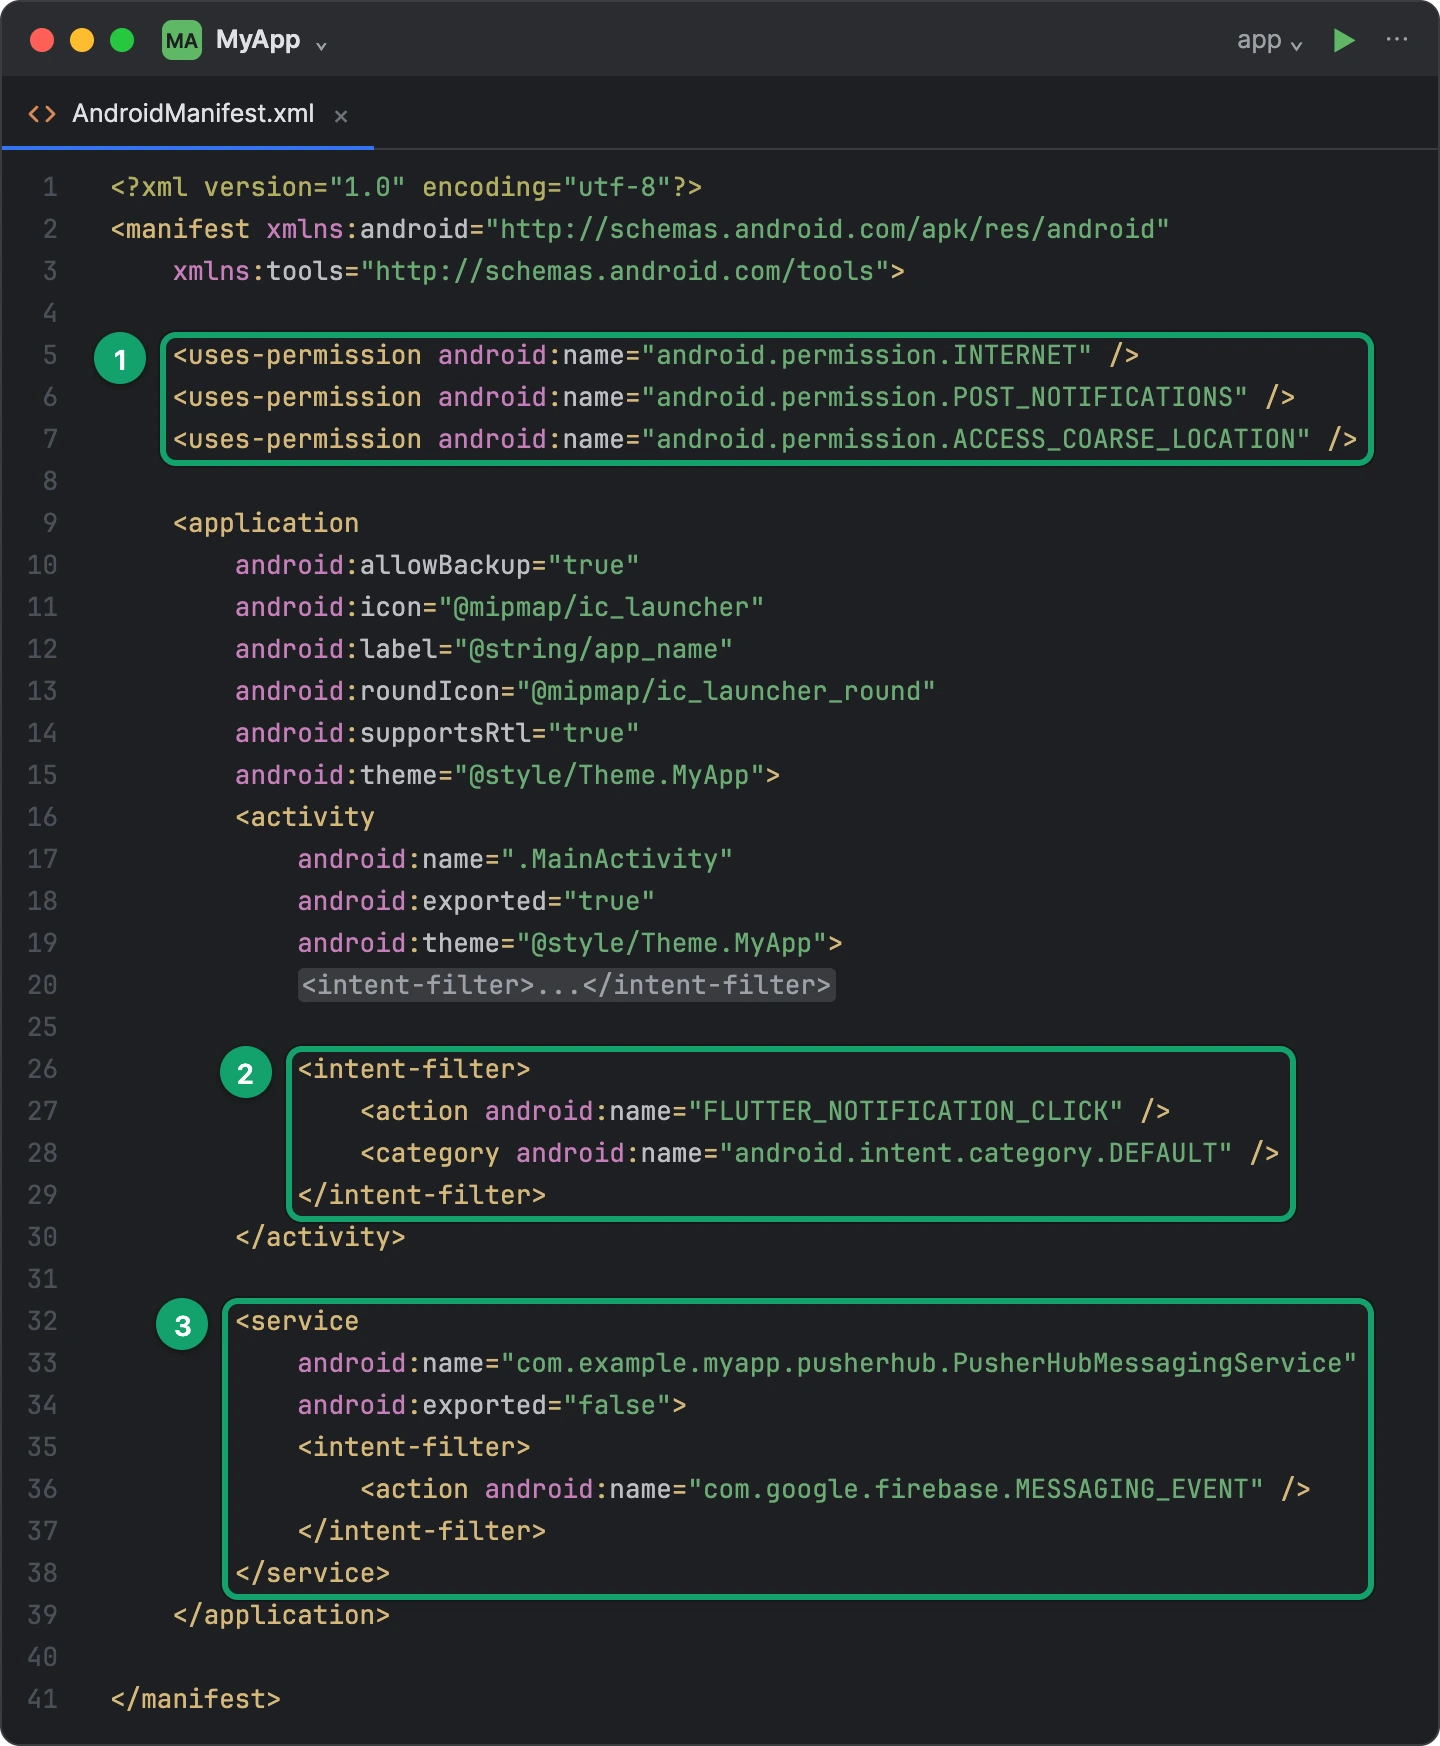
Task: Open the more options ellipsis menu
Action: click(1397, 39)
